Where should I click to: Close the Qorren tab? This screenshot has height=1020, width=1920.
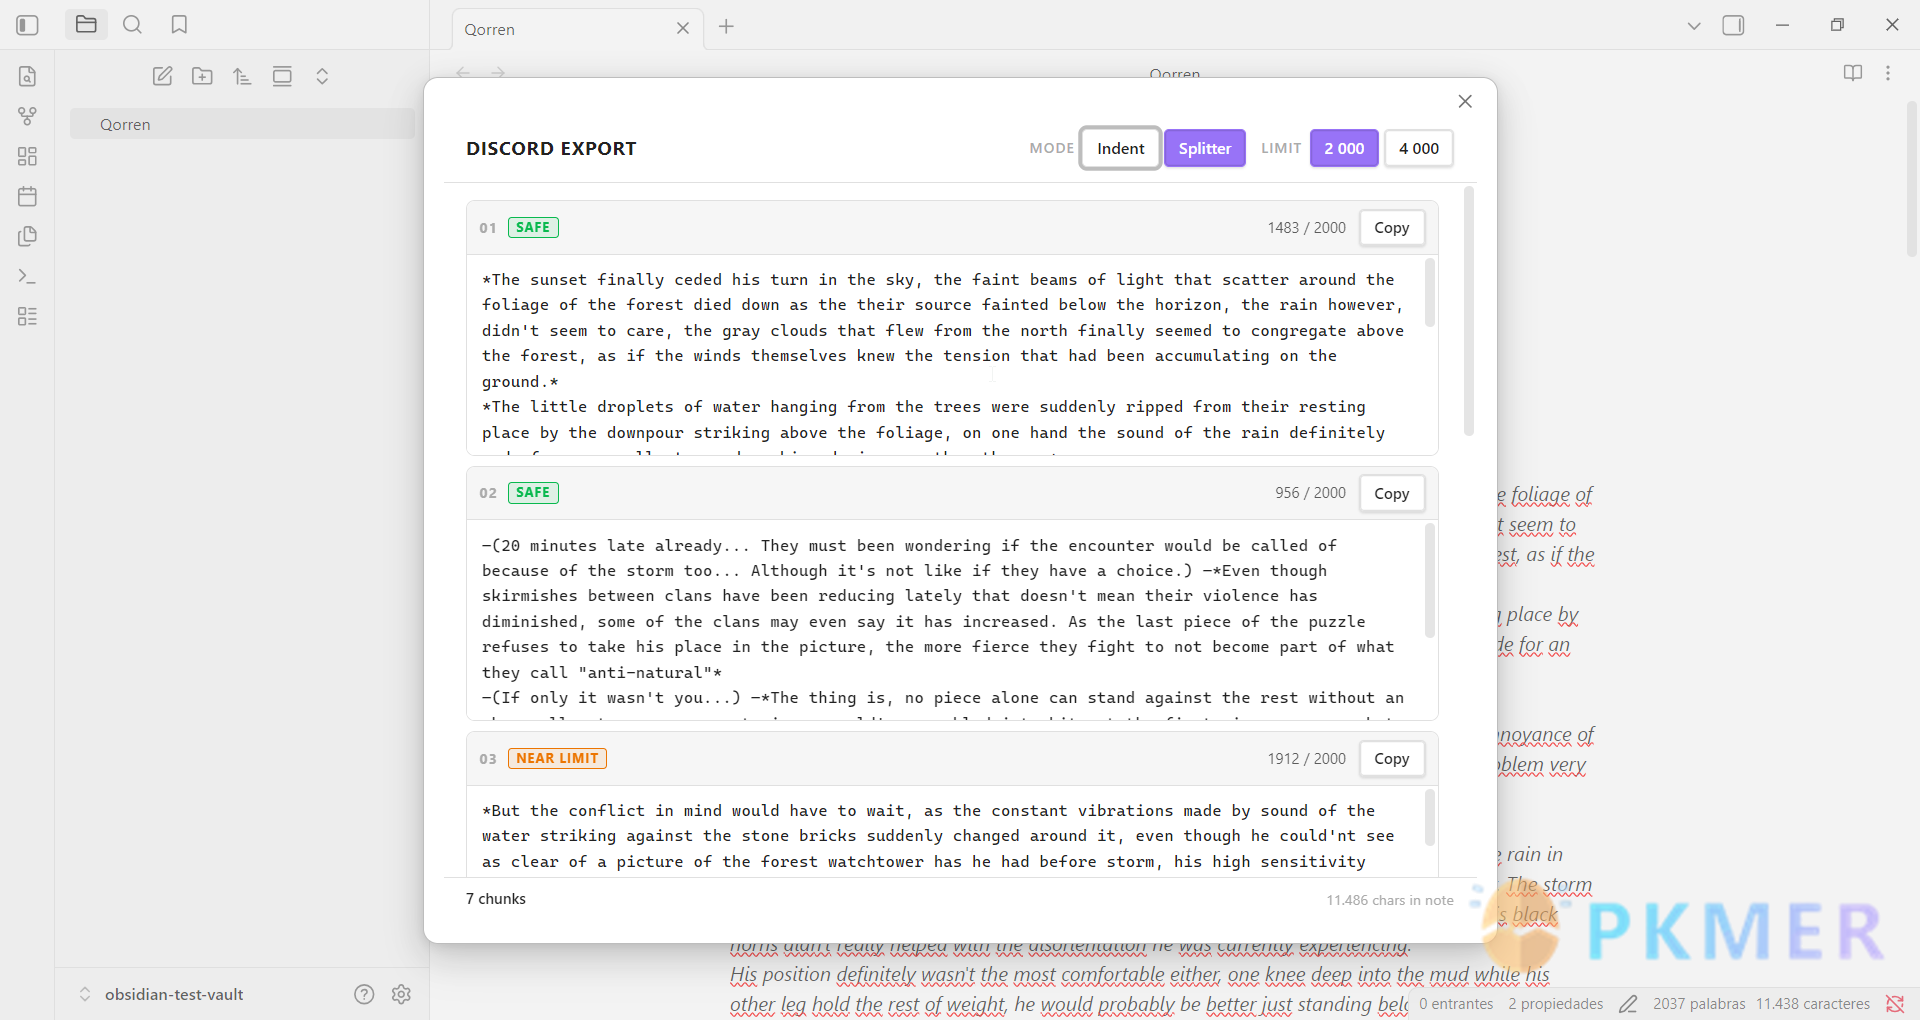683,28
